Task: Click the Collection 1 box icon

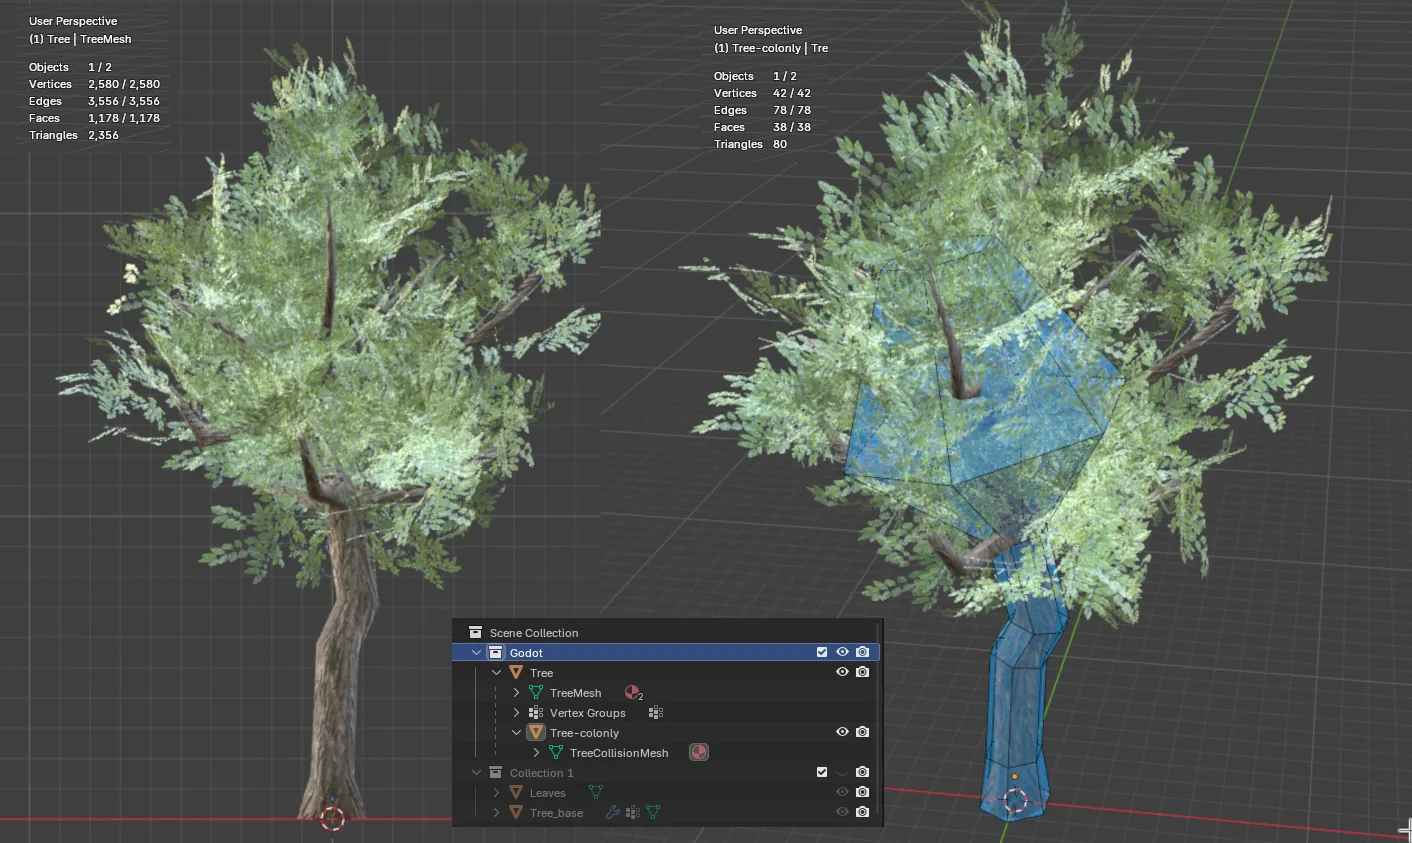Action: [x=495, y=772]
